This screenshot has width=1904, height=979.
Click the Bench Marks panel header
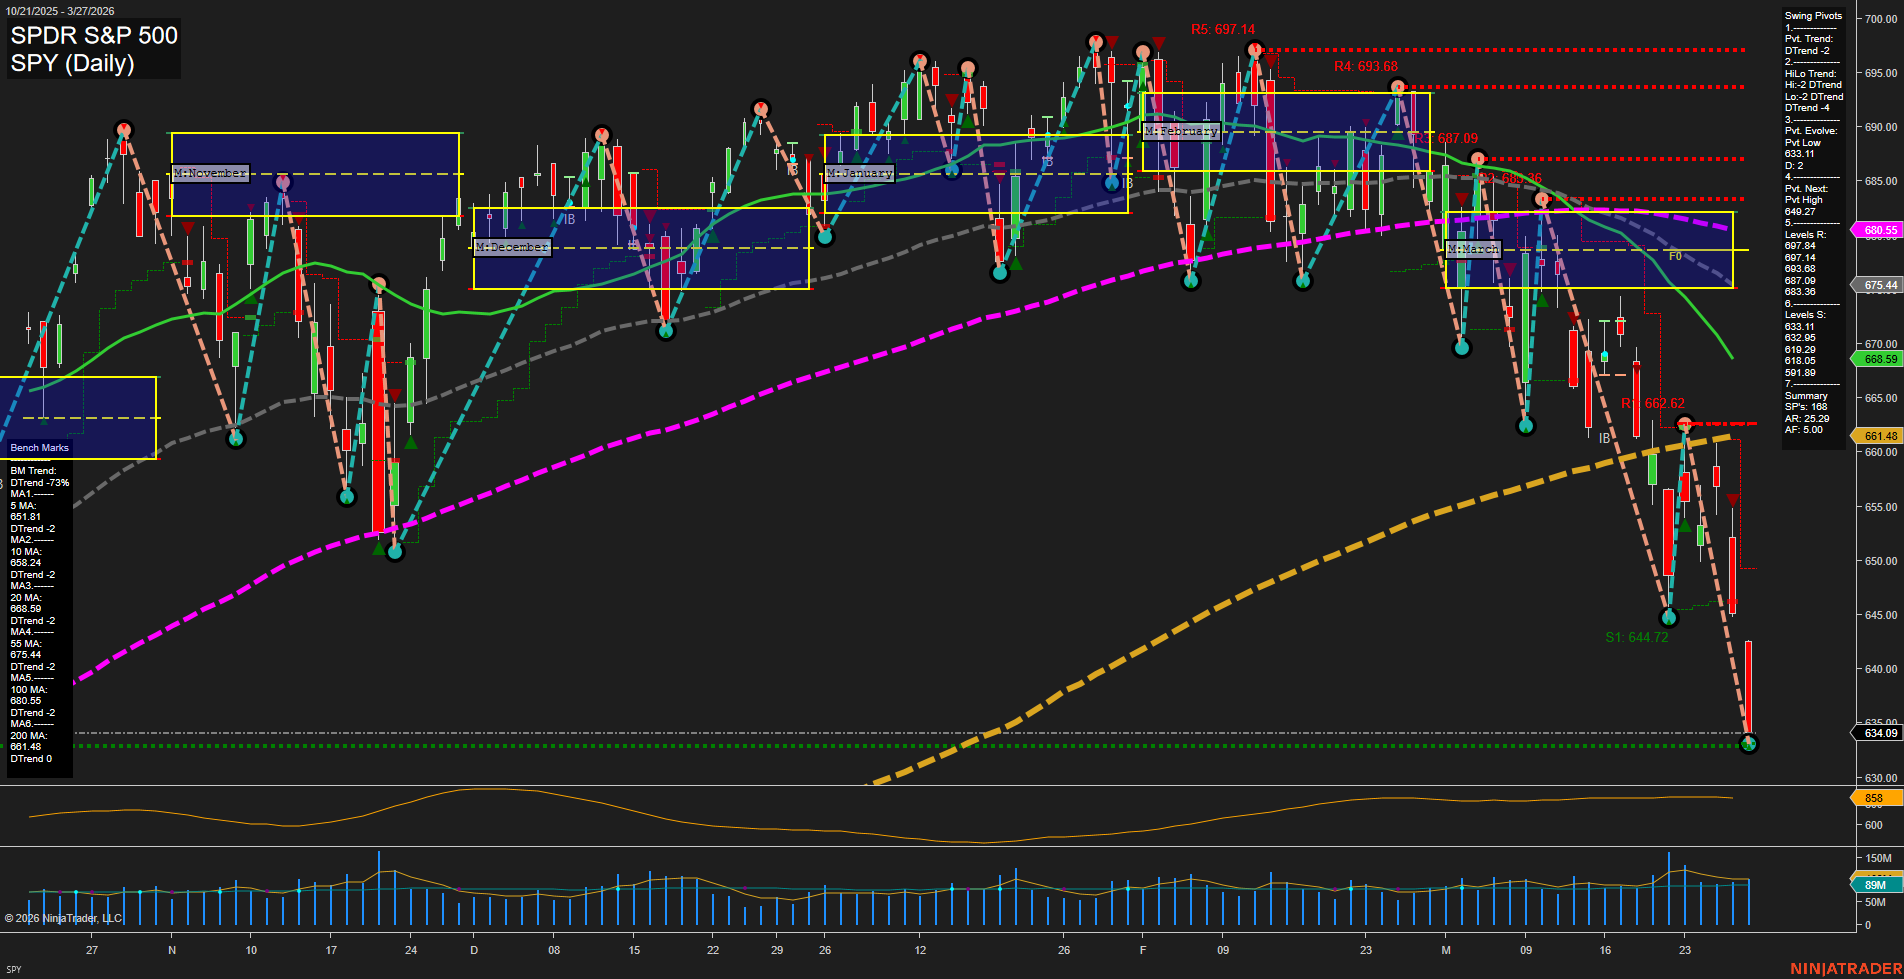point(40,448)
